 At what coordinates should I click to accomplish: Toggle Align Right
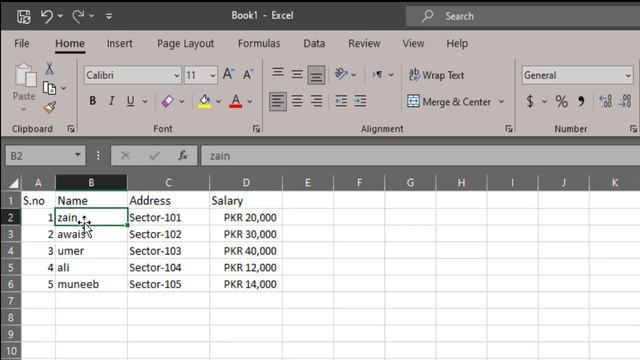tap(316, 101)
